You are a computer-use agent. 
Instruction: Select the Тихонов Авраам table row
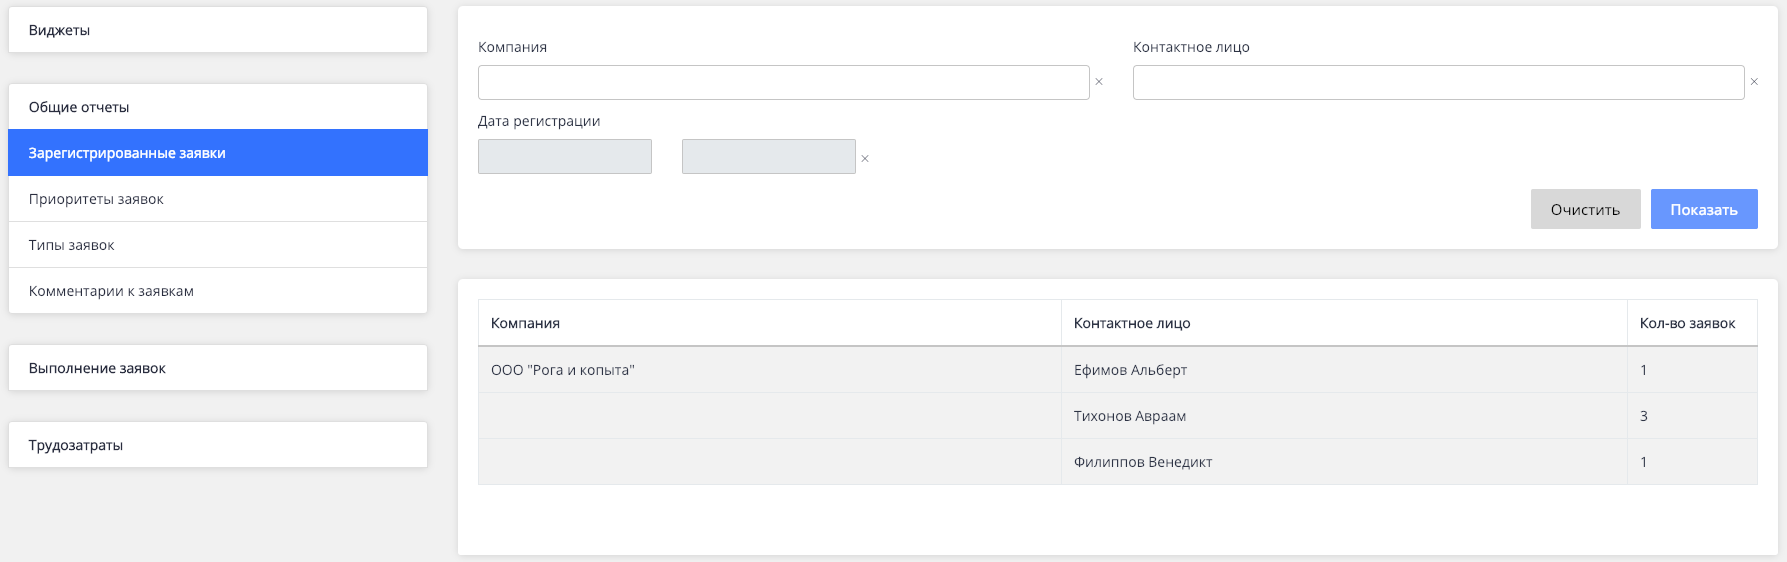1130,416
